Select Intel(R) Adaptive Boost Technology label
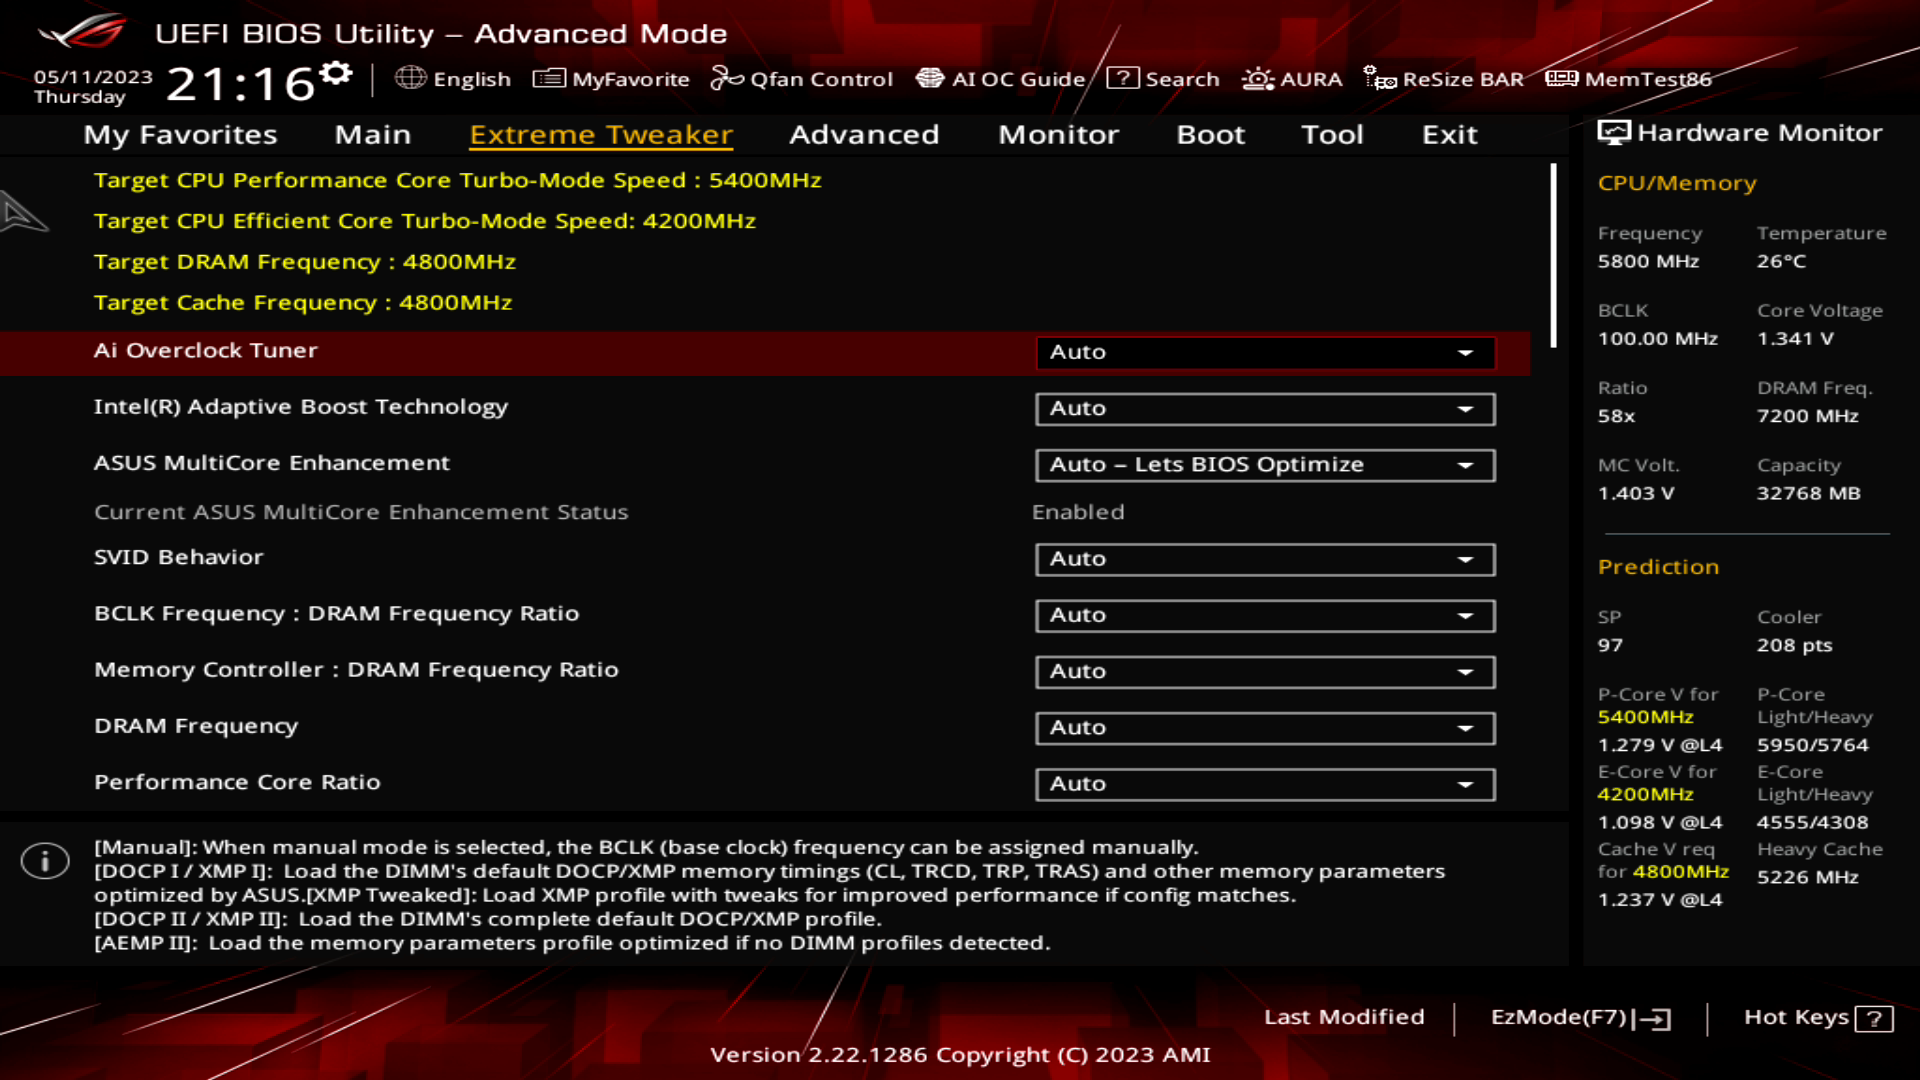The image size is (1920, 1080). point(301,407)
